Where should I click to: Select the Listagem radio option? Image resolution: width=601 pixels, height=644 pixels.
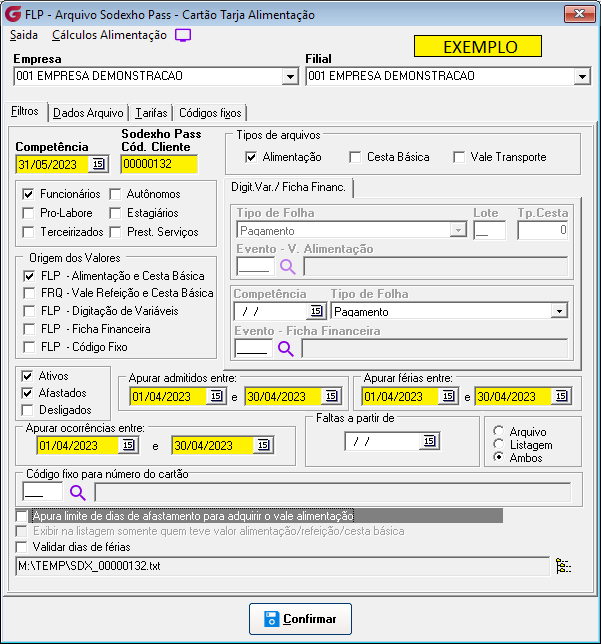tap(499, 444)
